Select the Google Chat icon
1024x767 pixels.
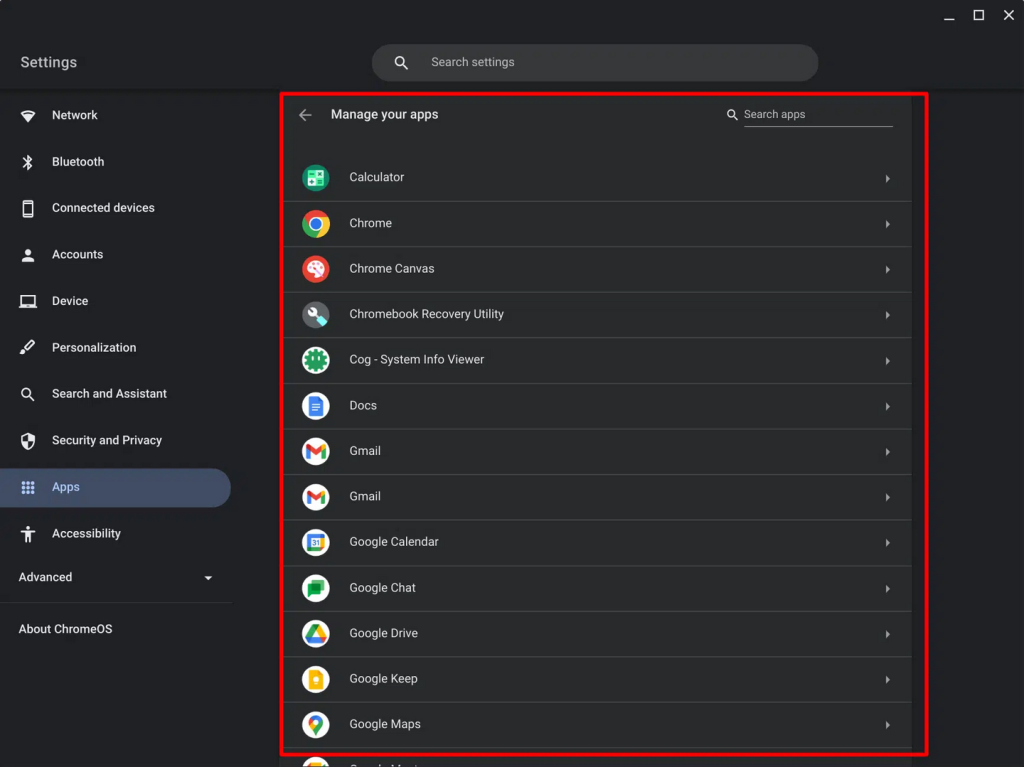[315, 588]
